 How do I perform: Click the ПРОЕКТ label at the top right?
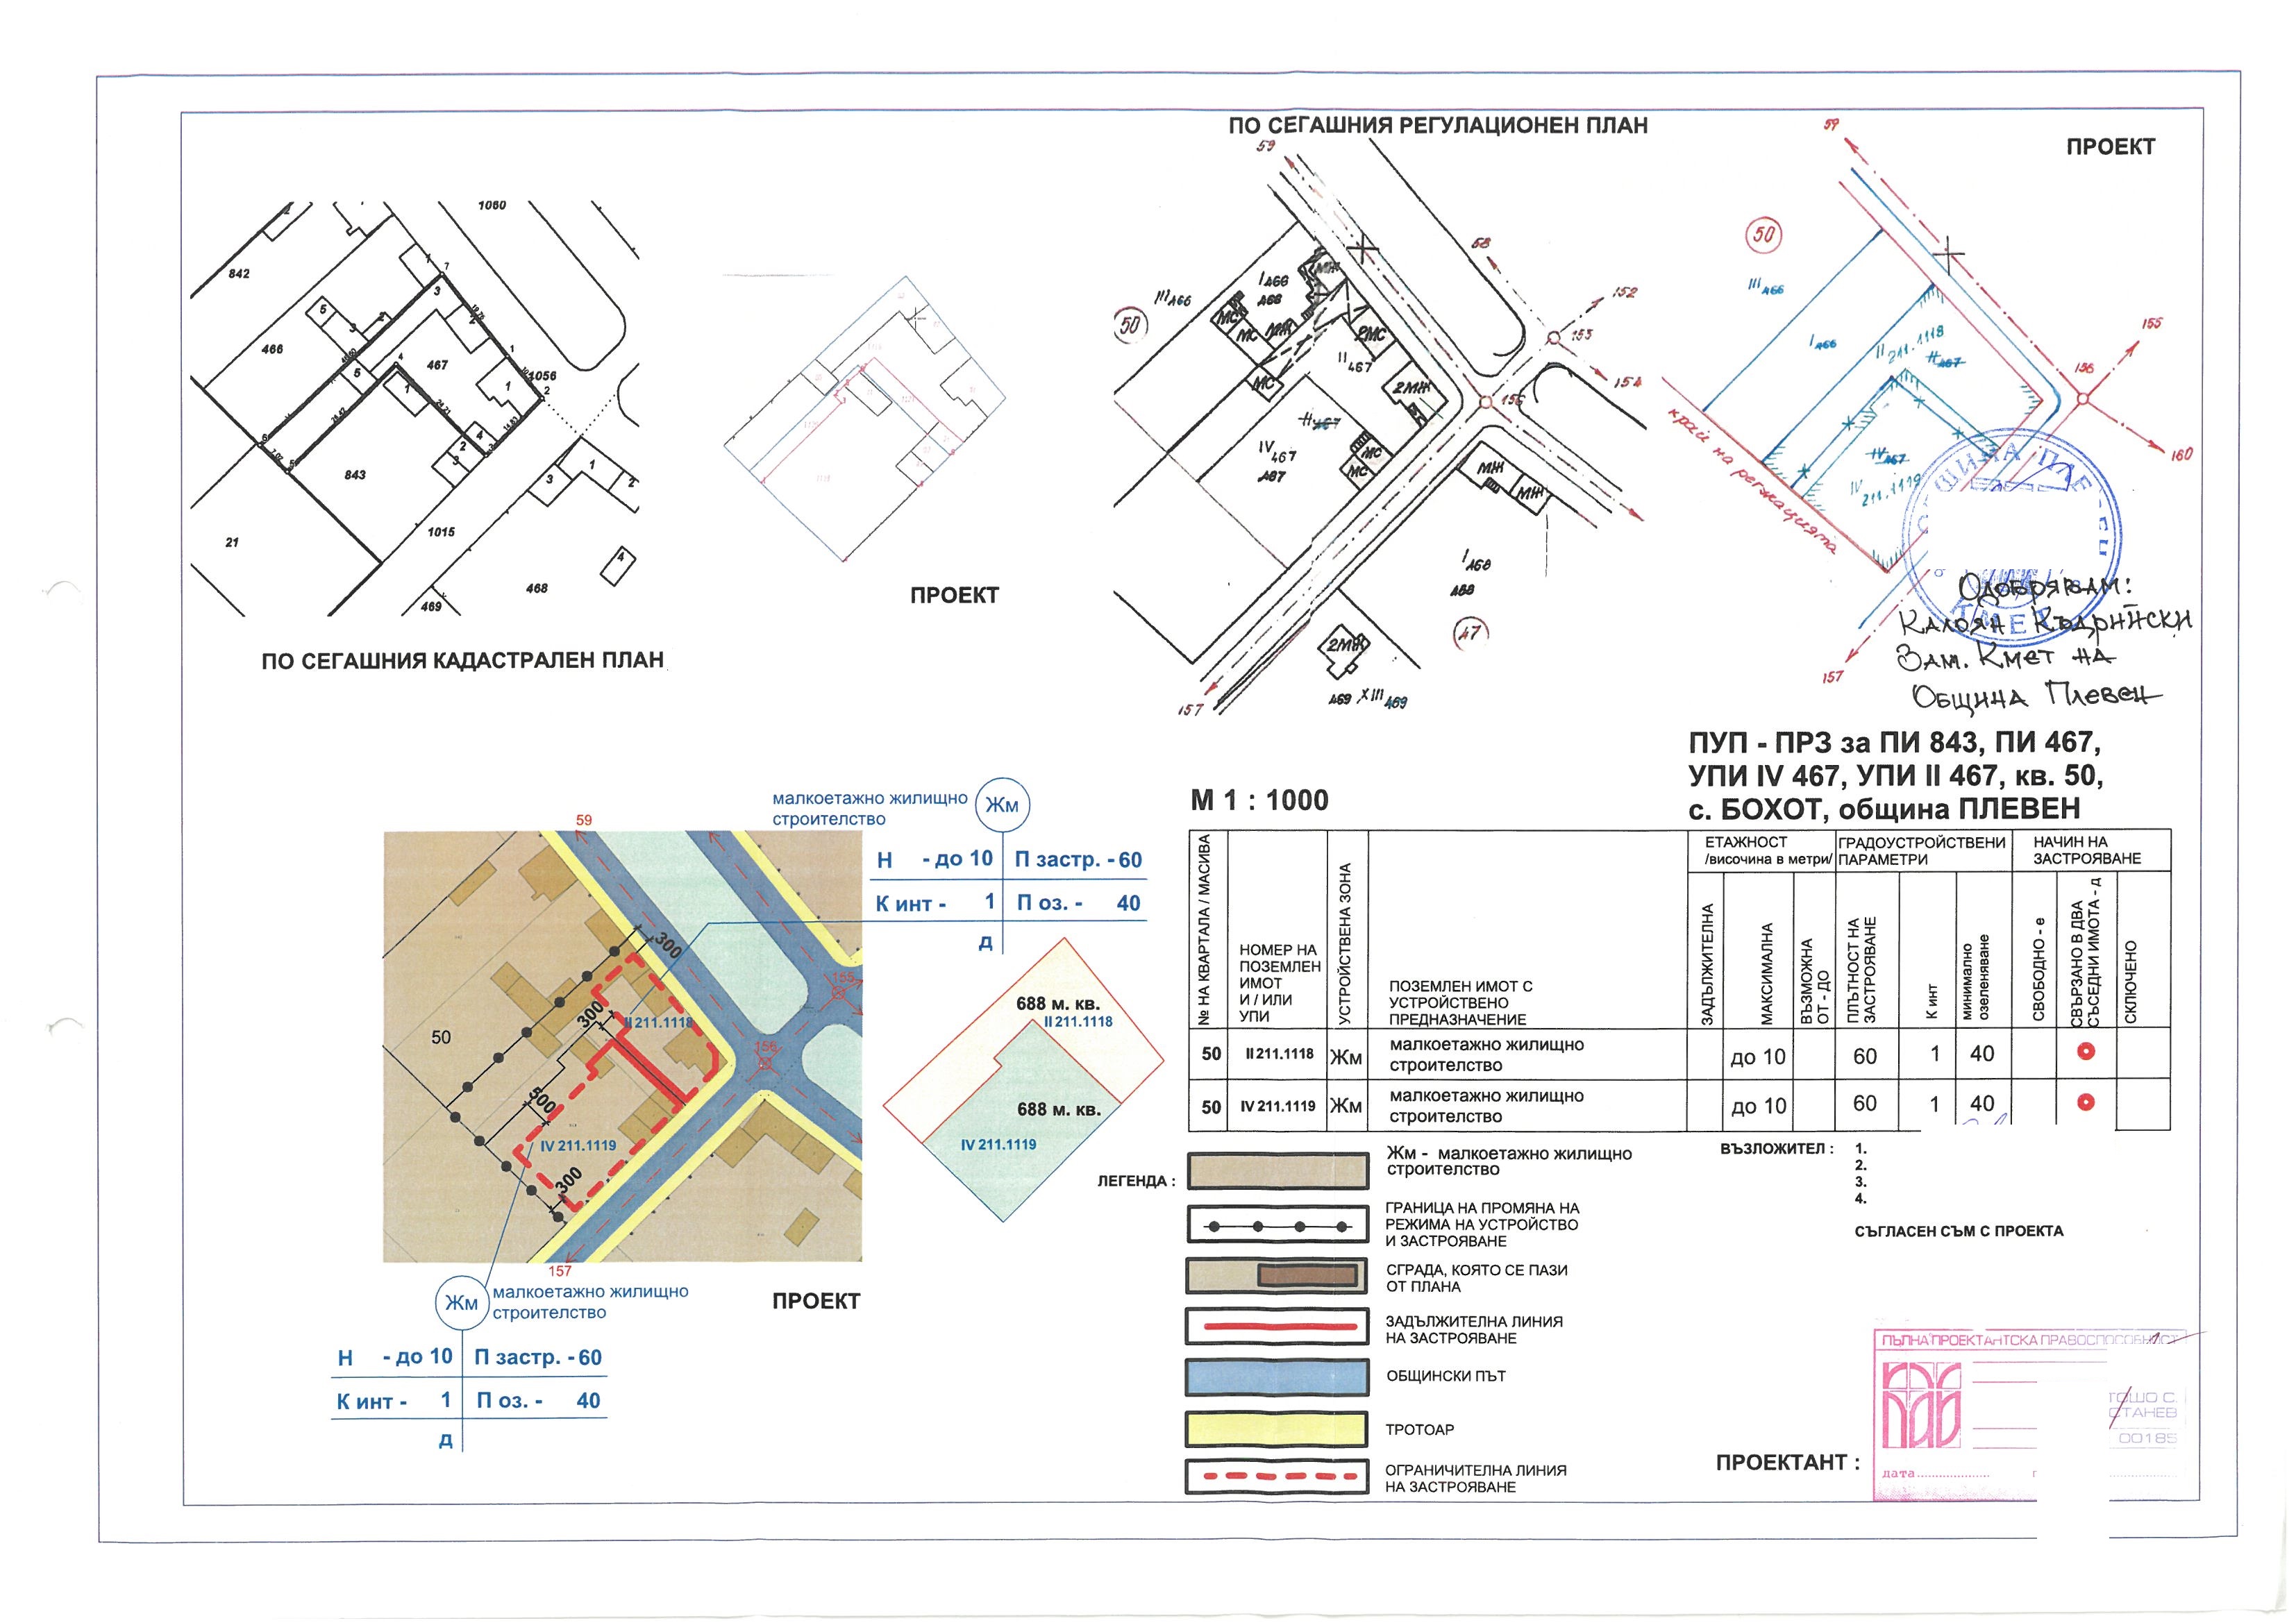pyautogui.click(x=2110, y=147)
